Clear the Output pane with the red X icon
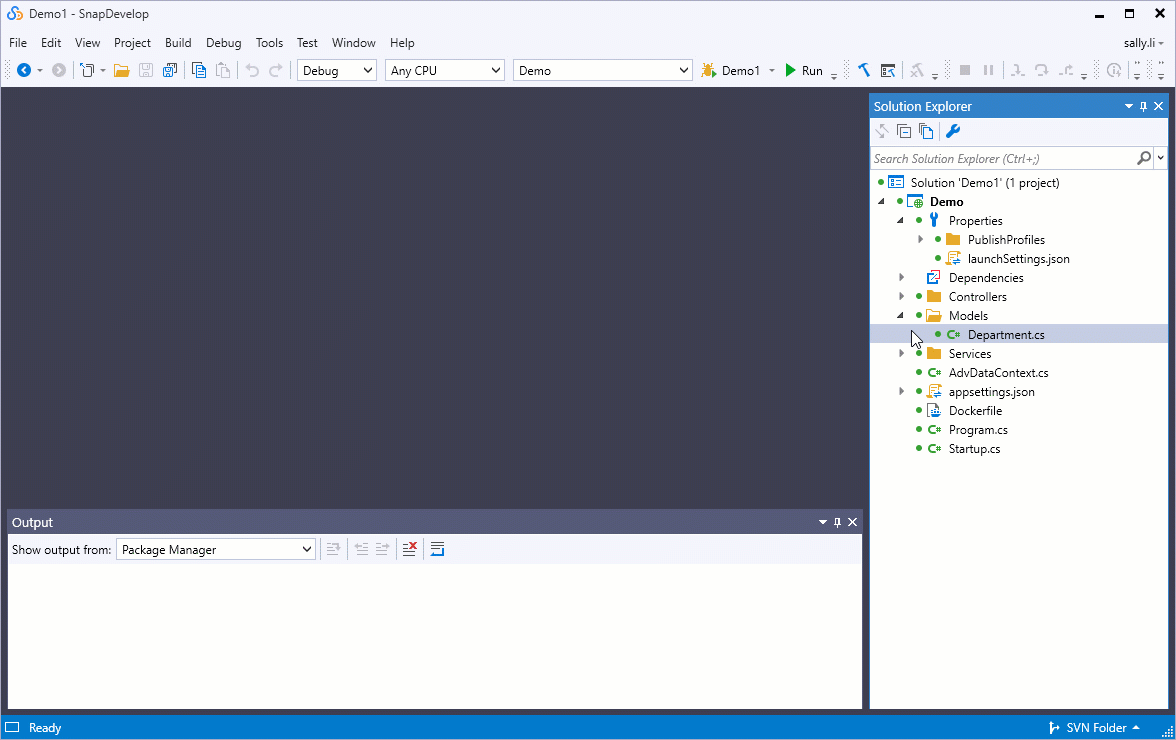The width and height of the screenshot is (1176, 740). [x=410, y=550]
